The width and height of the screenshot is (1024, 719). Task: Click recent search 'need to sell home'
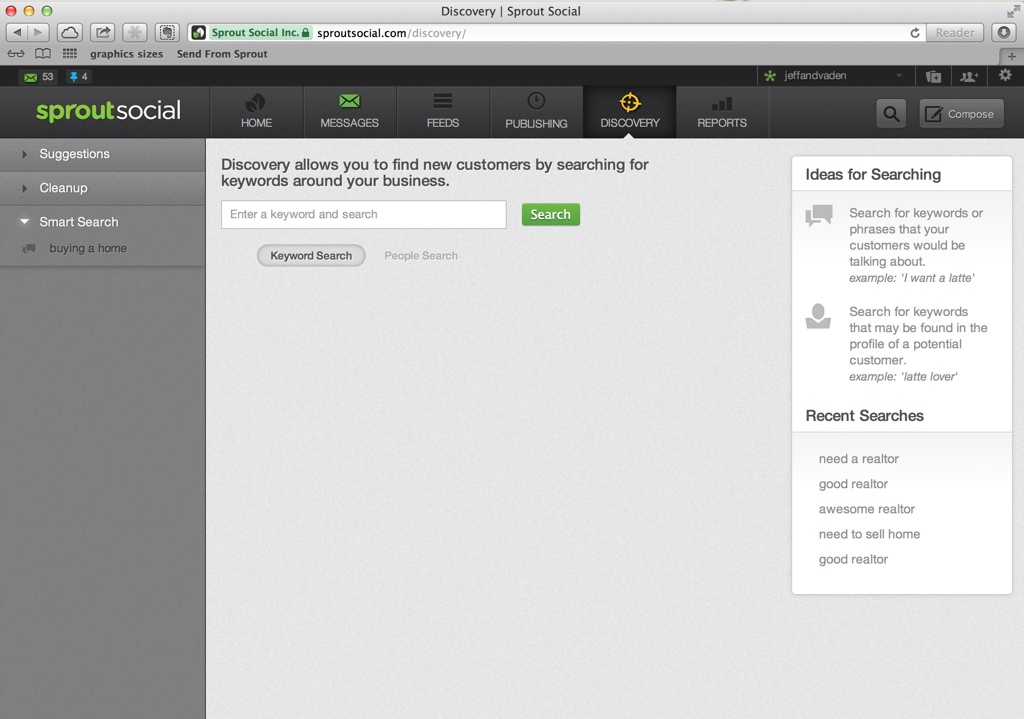[x=869, y=534]
